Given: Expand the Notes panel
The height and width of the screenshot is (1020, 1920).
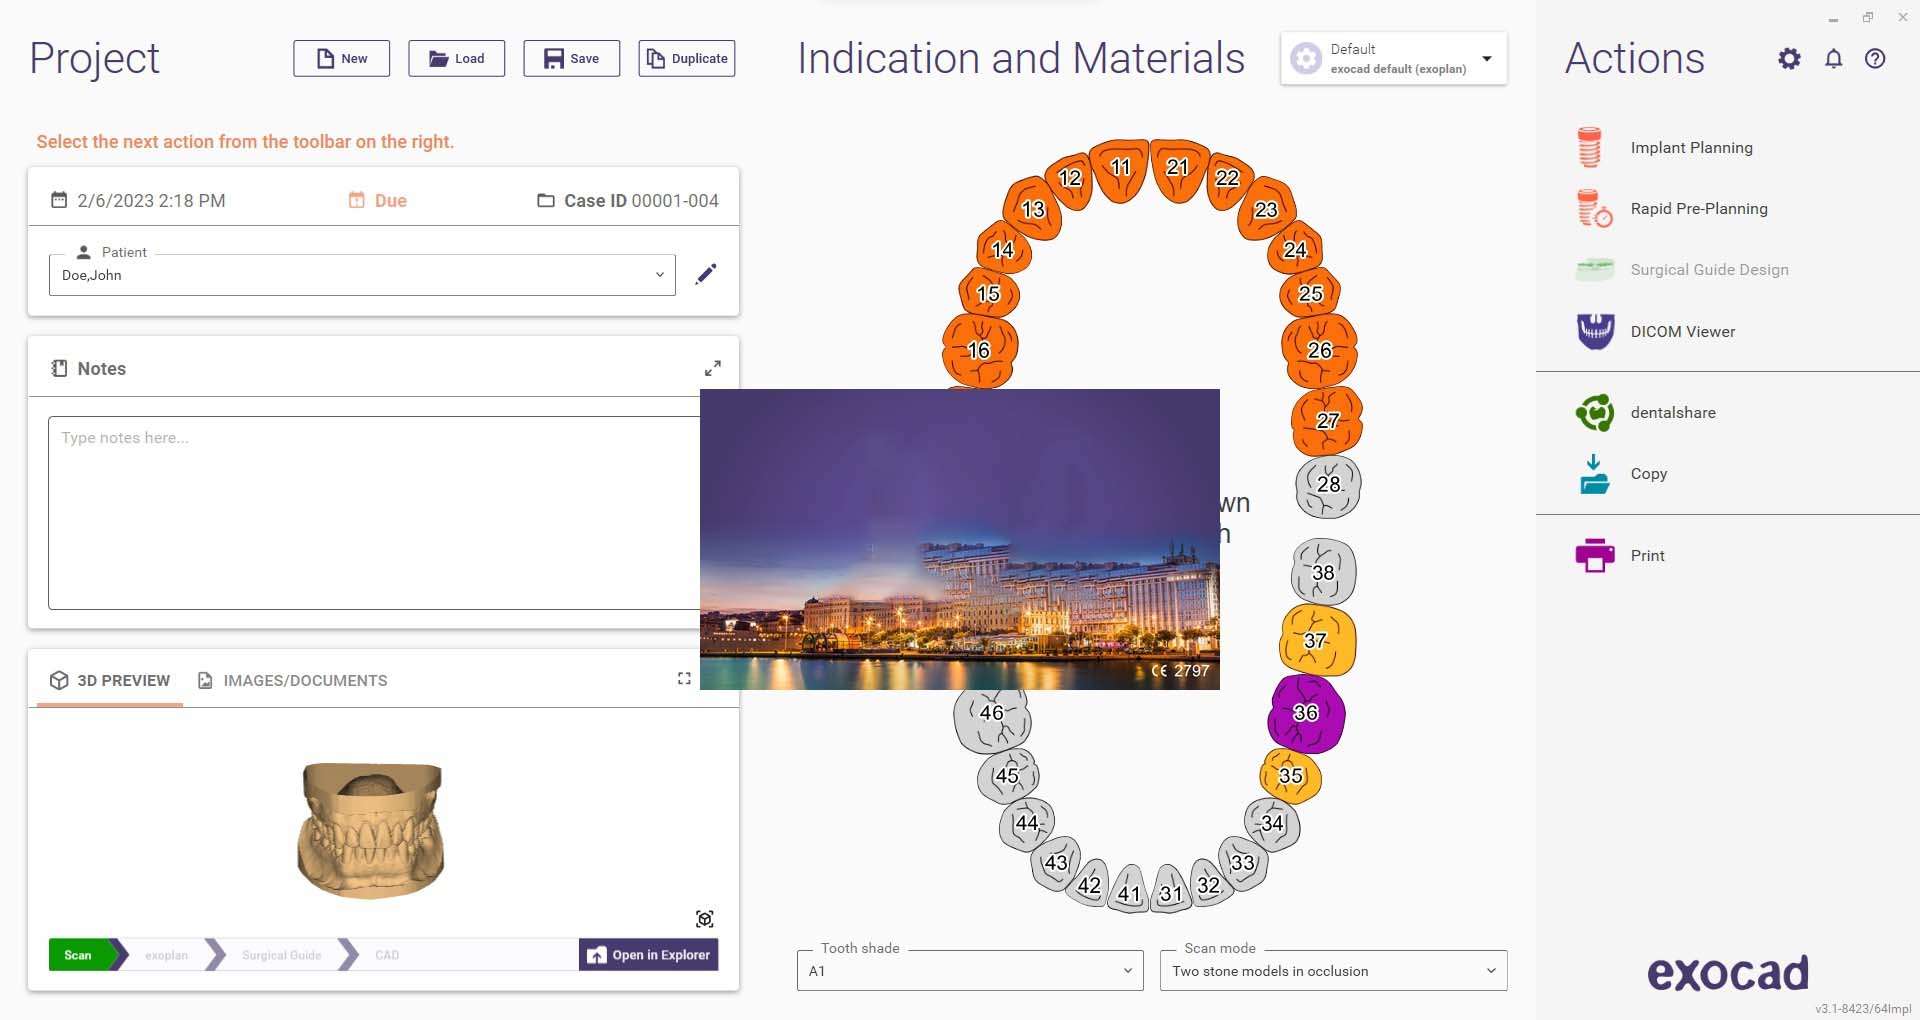Looking at the screenshot, I should point(712,369).
